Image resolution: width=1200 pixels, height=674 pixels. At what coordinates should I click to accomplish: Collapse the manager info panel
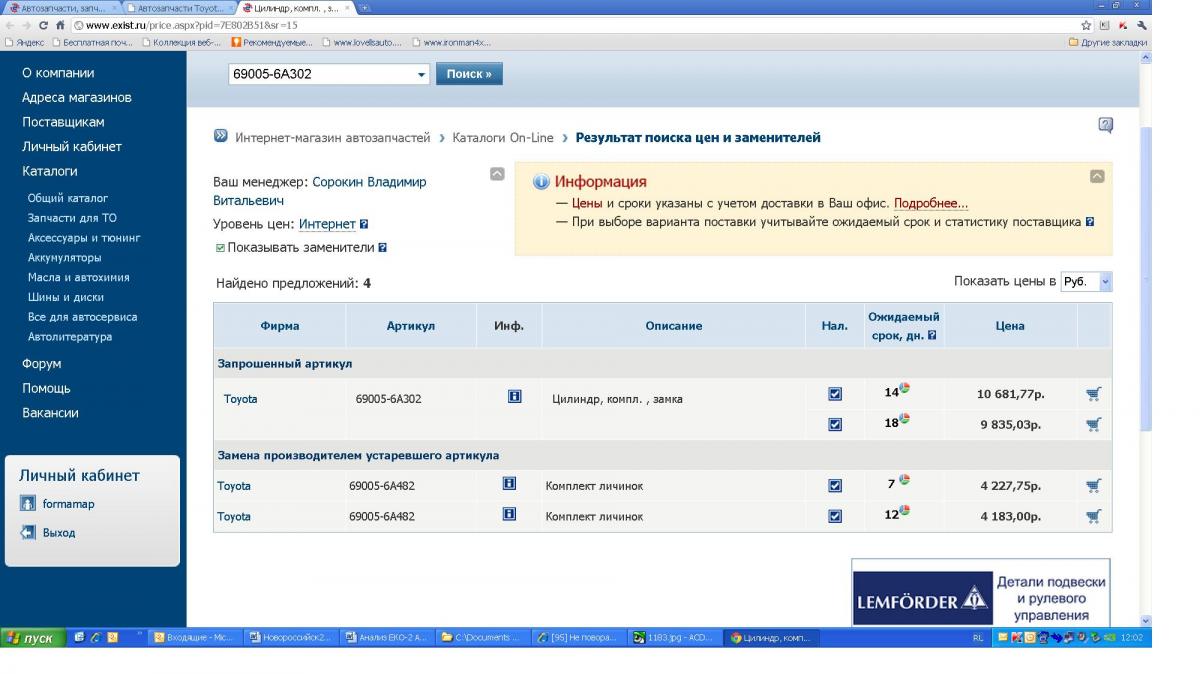coord(497,174)
